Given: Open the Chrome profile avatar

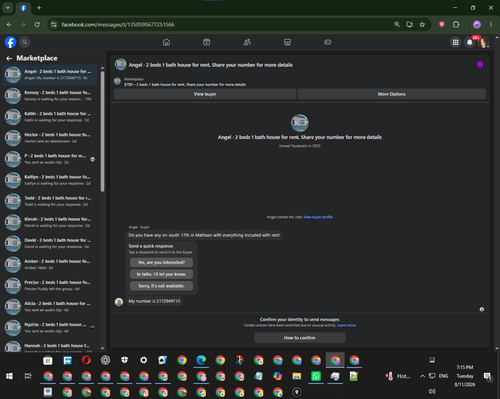Looking at the screenshot, I should pyautogui.click(x=477, y=25).
